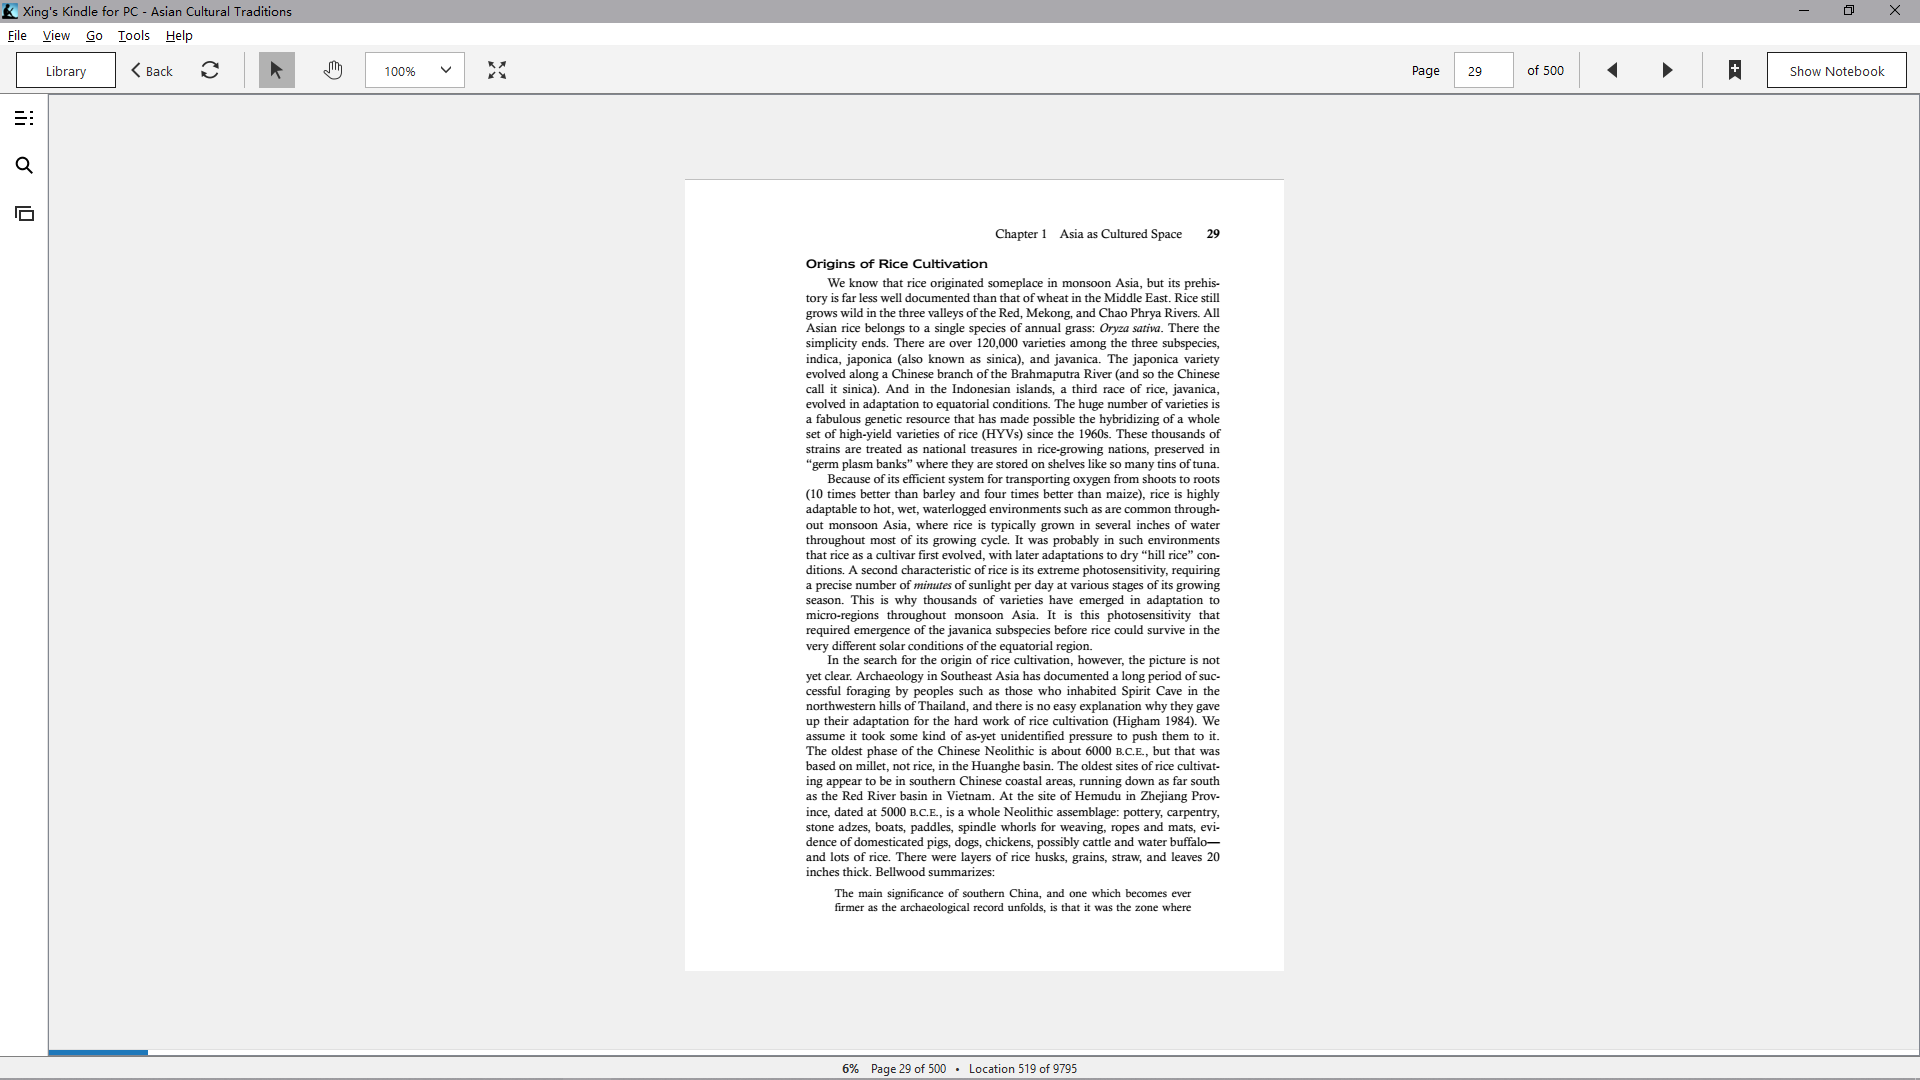1920x1080 pixels.
Task: Bookmark this page icon
Action: pos(1735,70)
